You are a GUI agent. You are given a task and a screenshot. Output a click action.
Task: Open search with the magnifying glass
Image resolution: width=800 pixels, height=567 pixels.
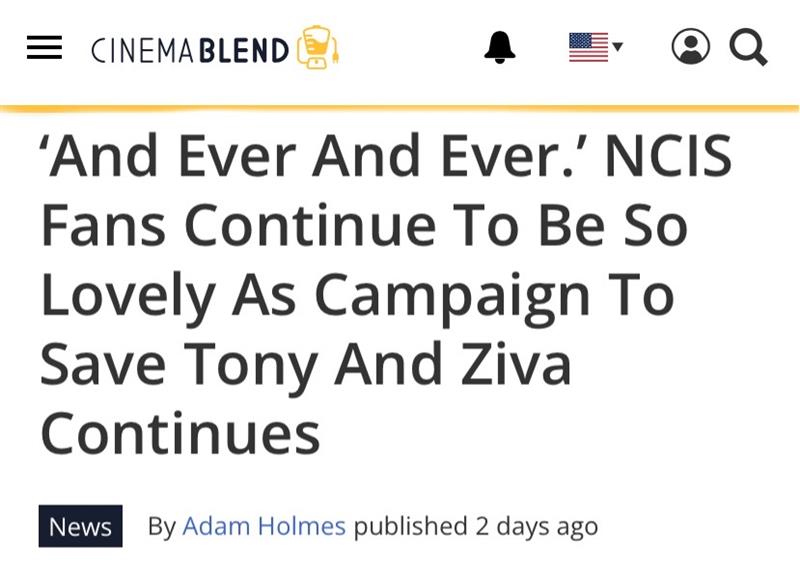[x=748, y=47]
